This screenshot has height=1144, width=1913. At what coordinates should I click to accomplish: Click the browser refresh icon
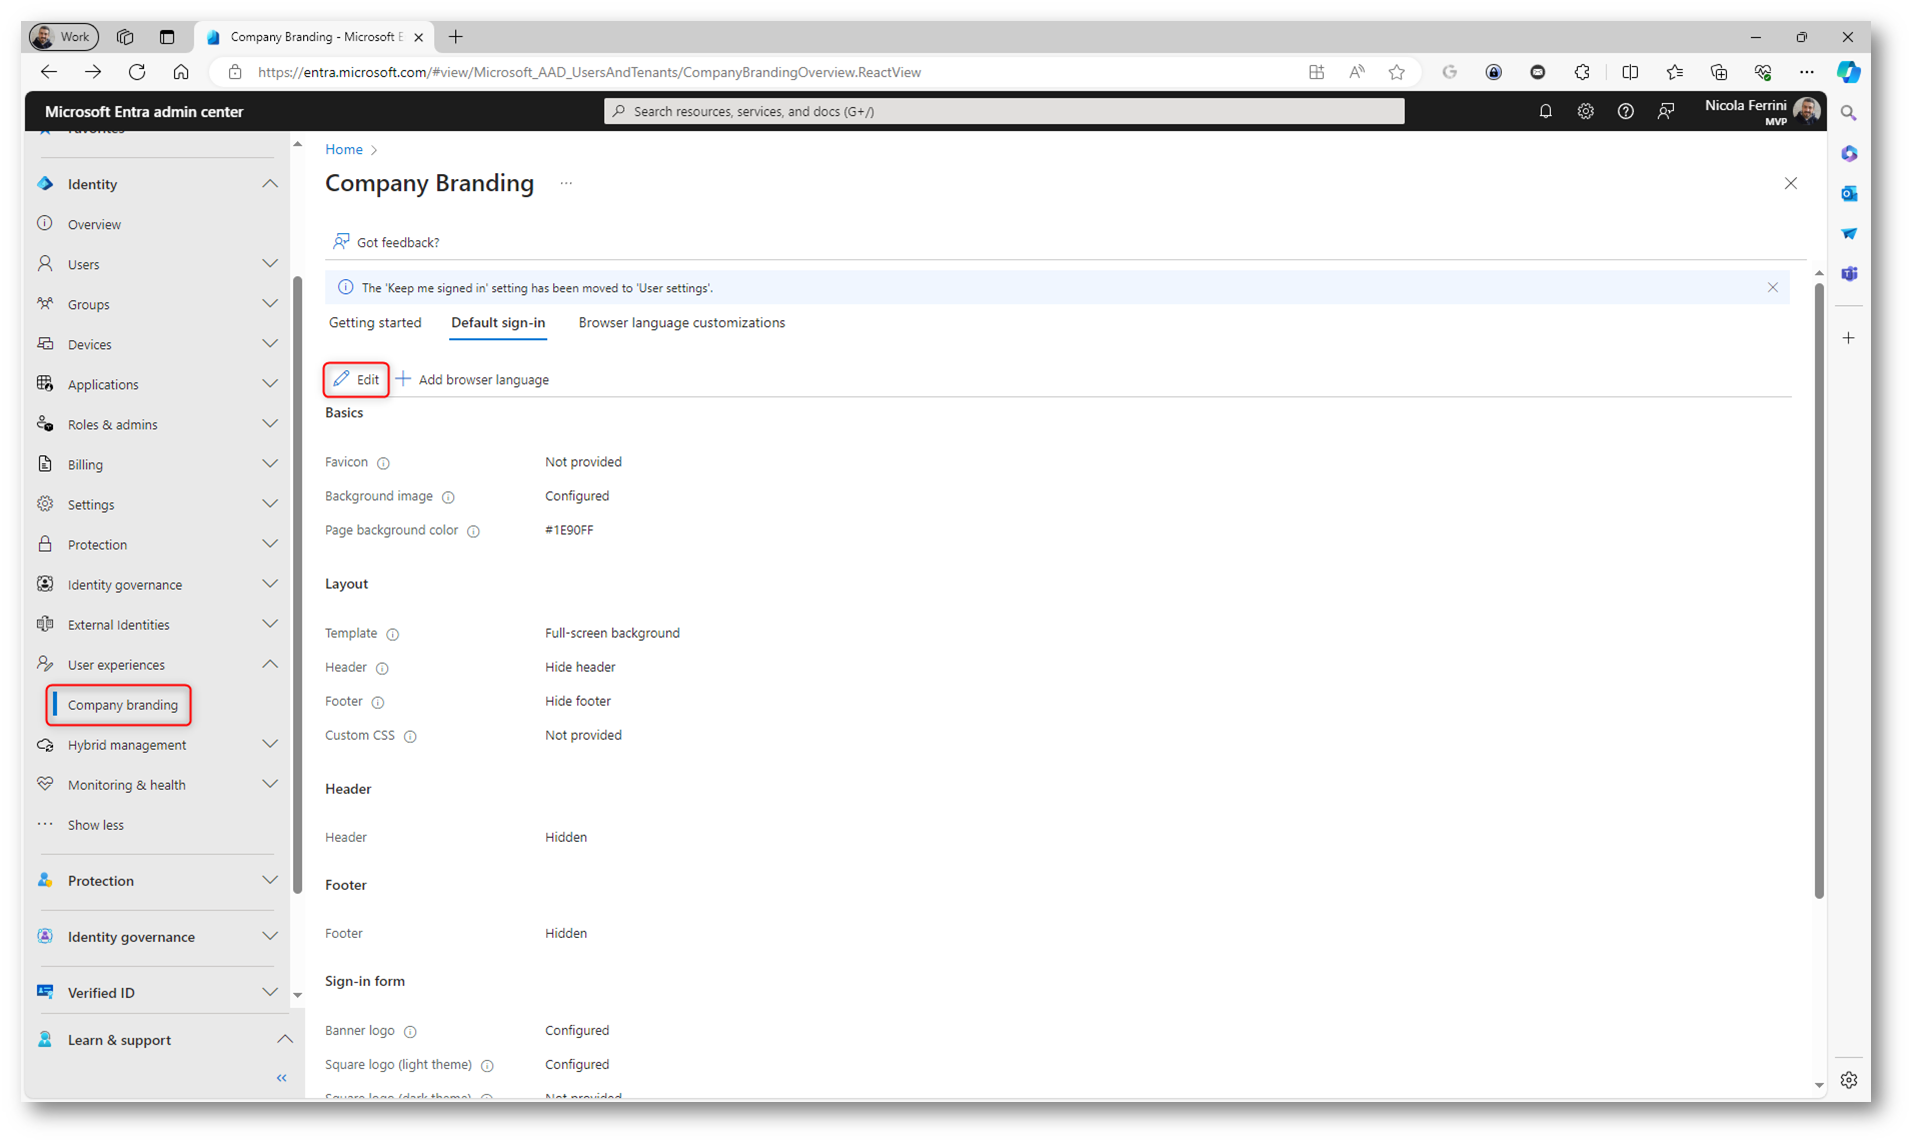coord(137,72)
